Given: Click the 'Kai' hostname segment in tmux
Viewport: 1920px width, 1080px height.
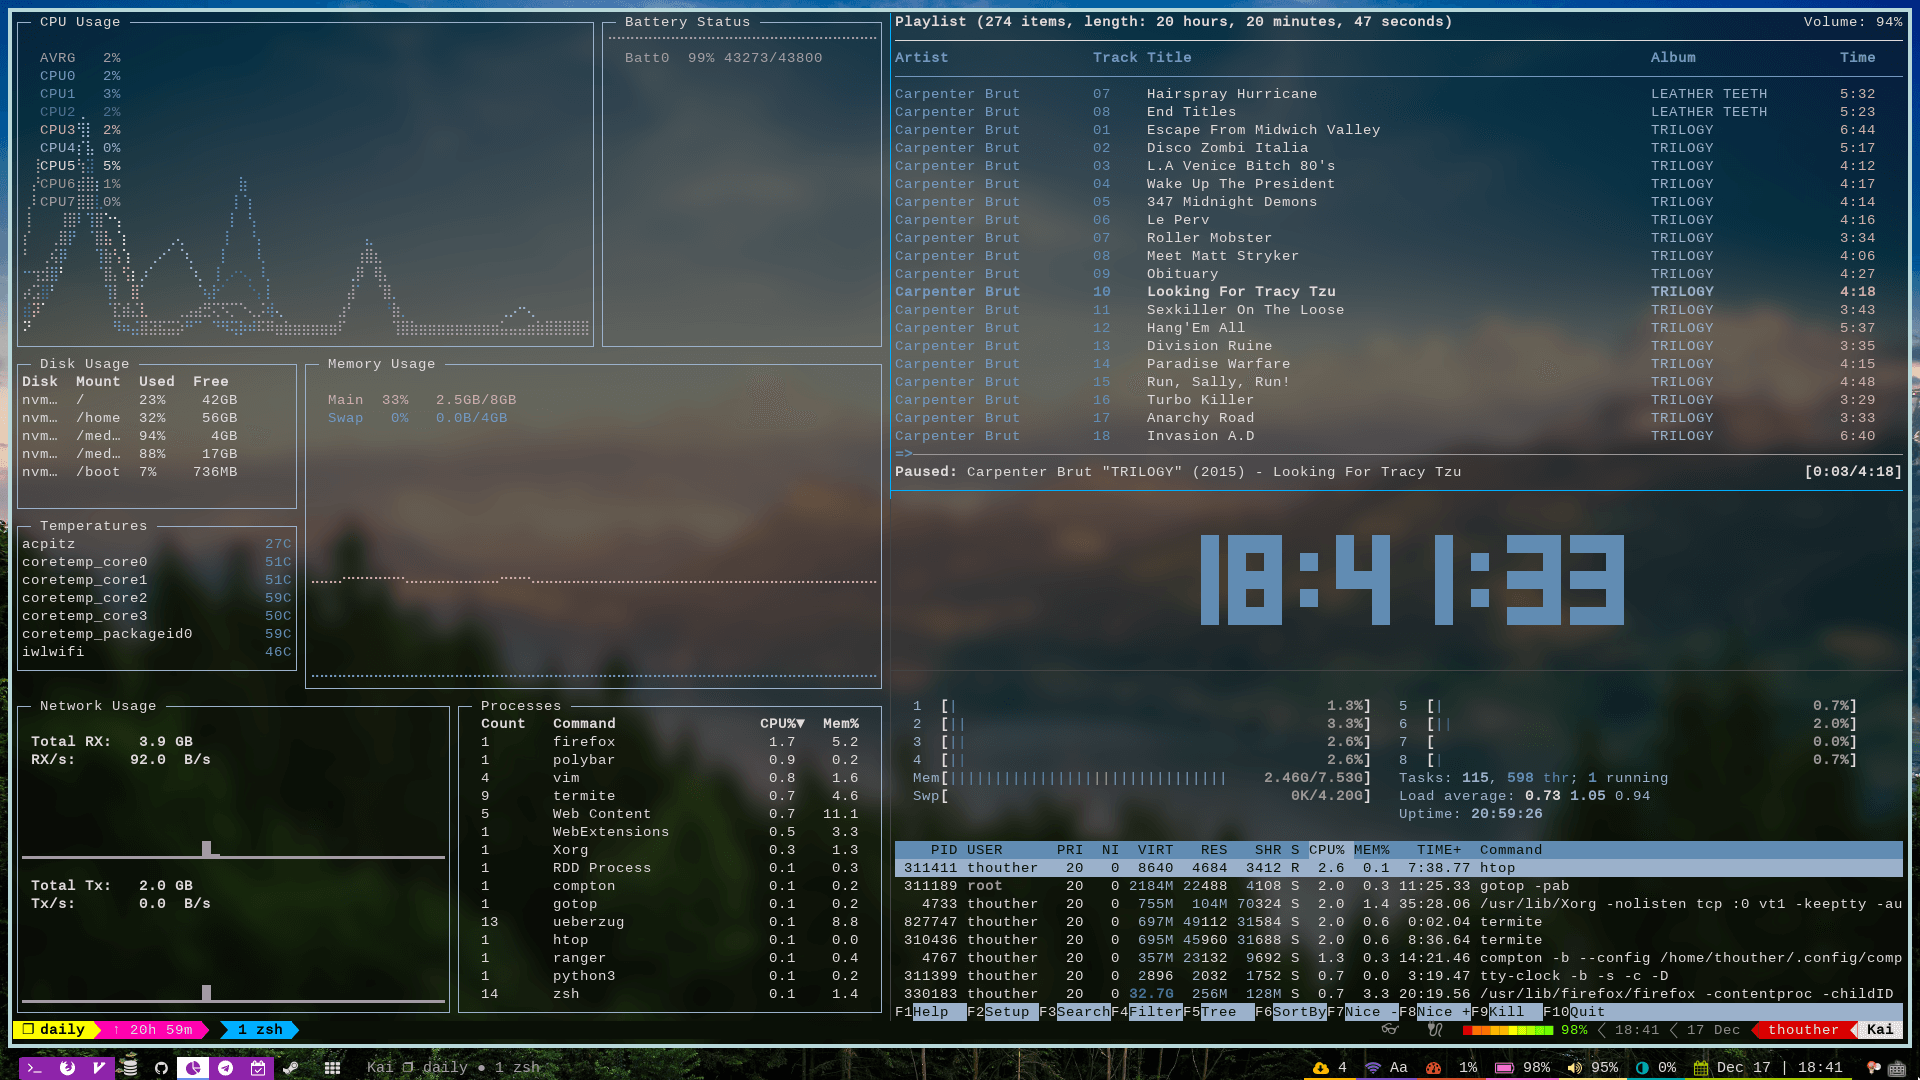Looking at the screenshot, I should [1880, 1029].
